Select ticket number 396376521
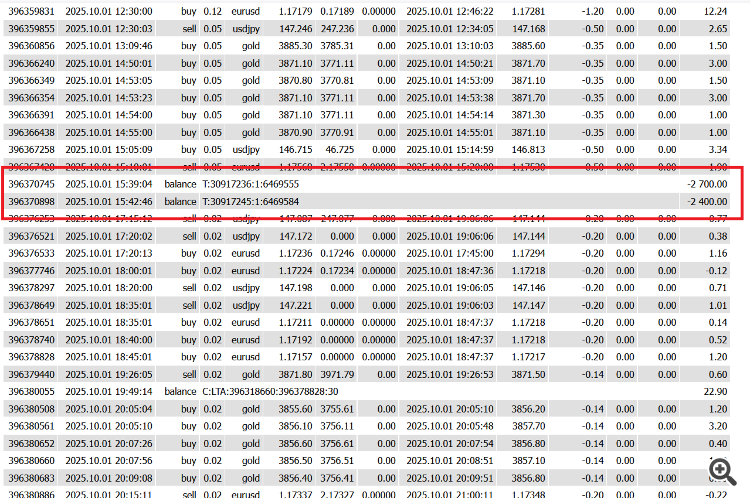The height and width of the screenshot is (498, 750). coord(32,236)
